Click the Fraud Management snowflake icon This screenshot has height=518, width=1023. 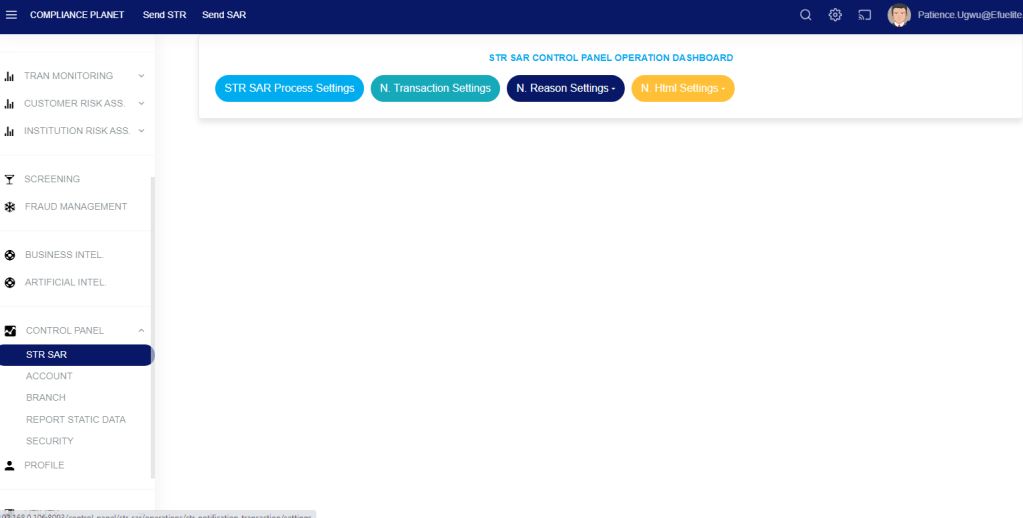click(x=10, y=207)
